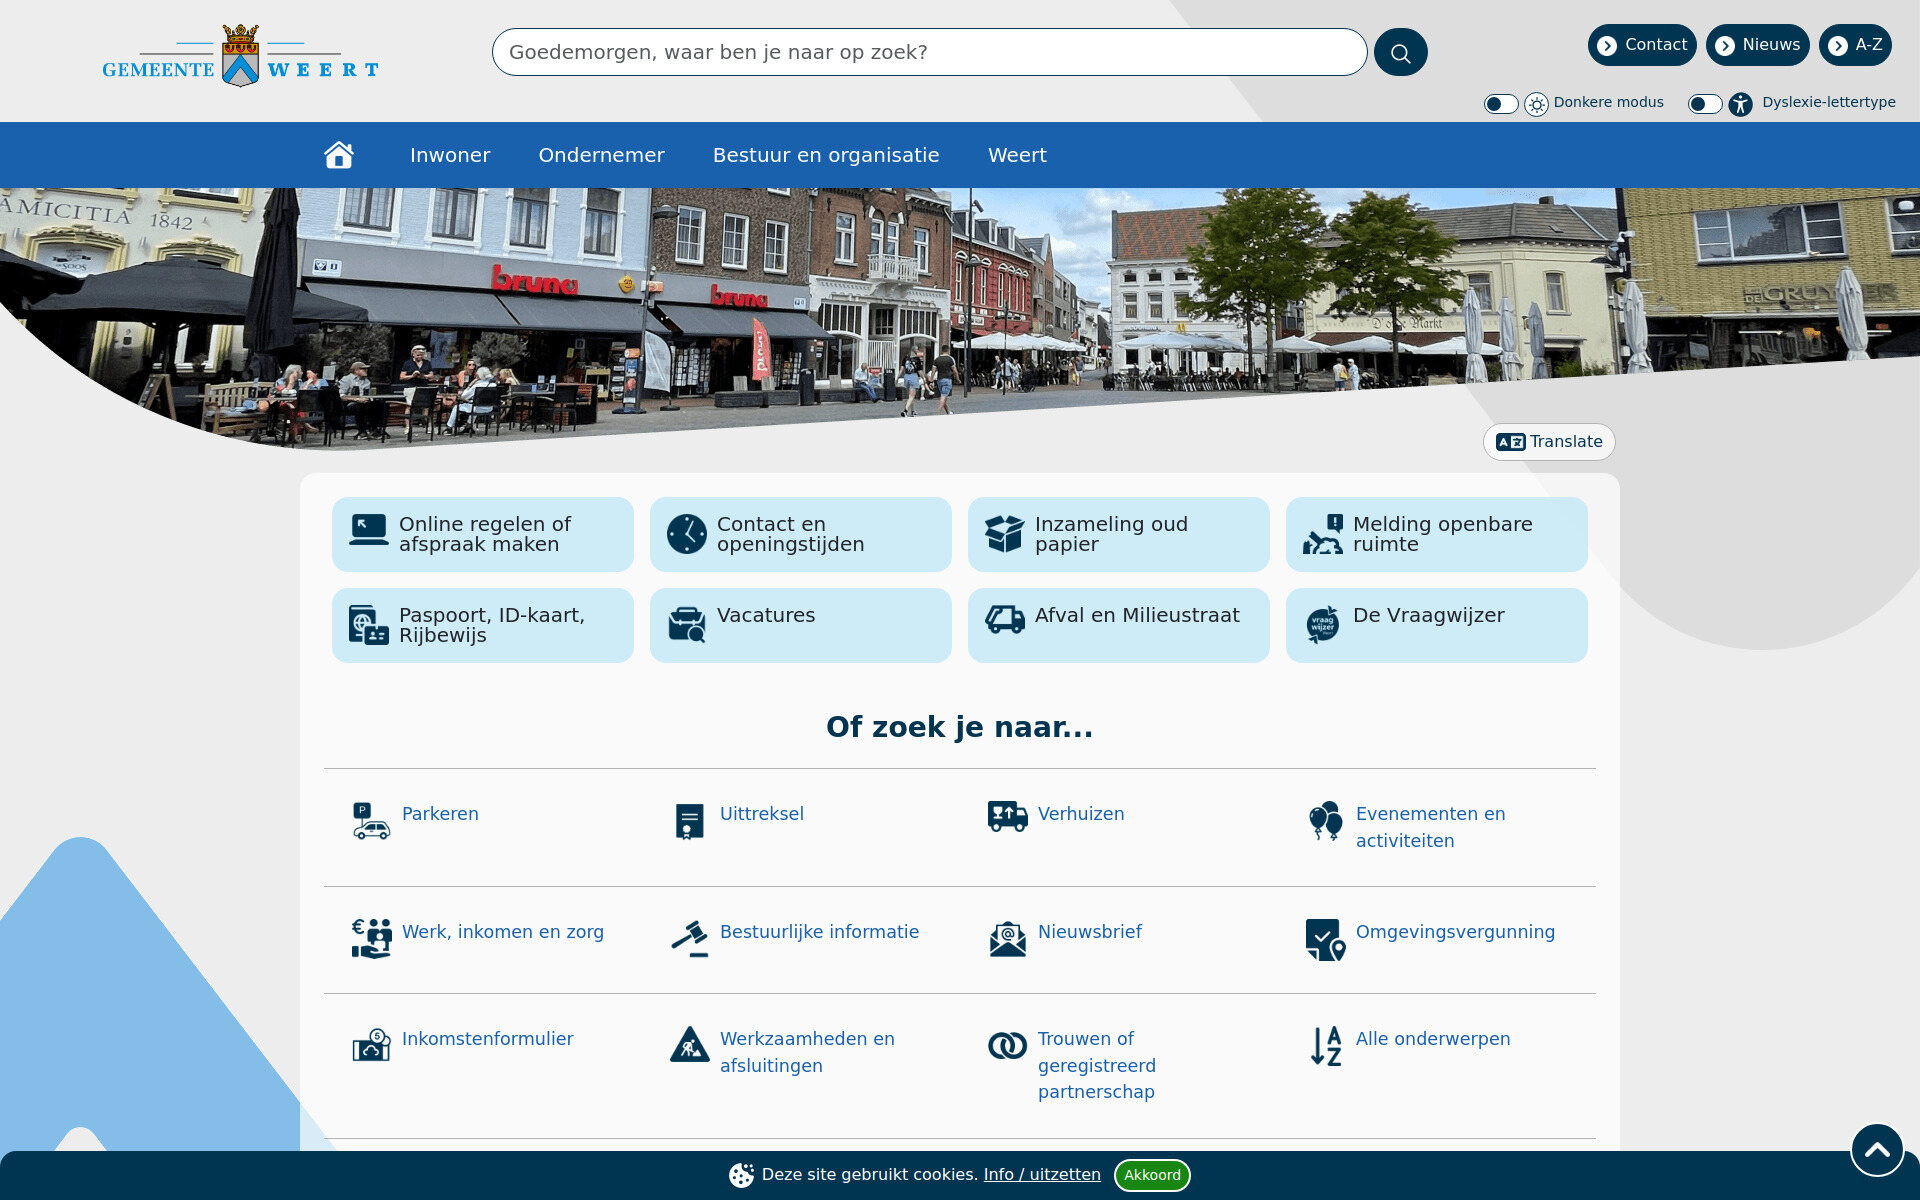1920x1200 pixels.
Task: Go to the home page via house icon
Action: click(x=339, y=155)
